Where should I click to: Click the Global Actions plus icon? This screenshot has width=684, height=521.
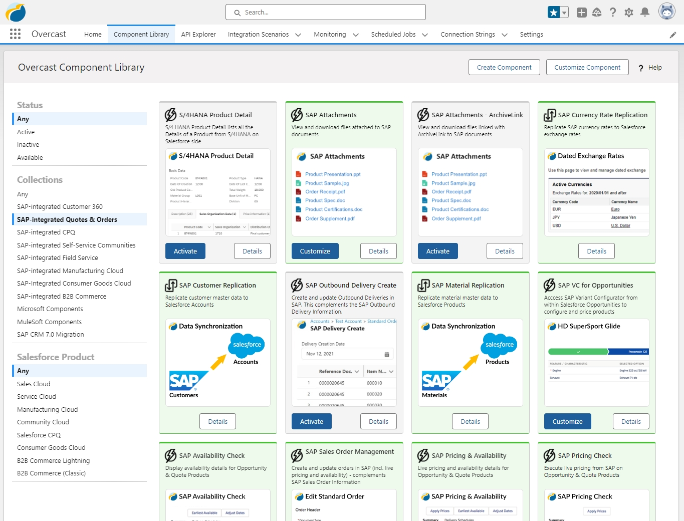[581, 12]
